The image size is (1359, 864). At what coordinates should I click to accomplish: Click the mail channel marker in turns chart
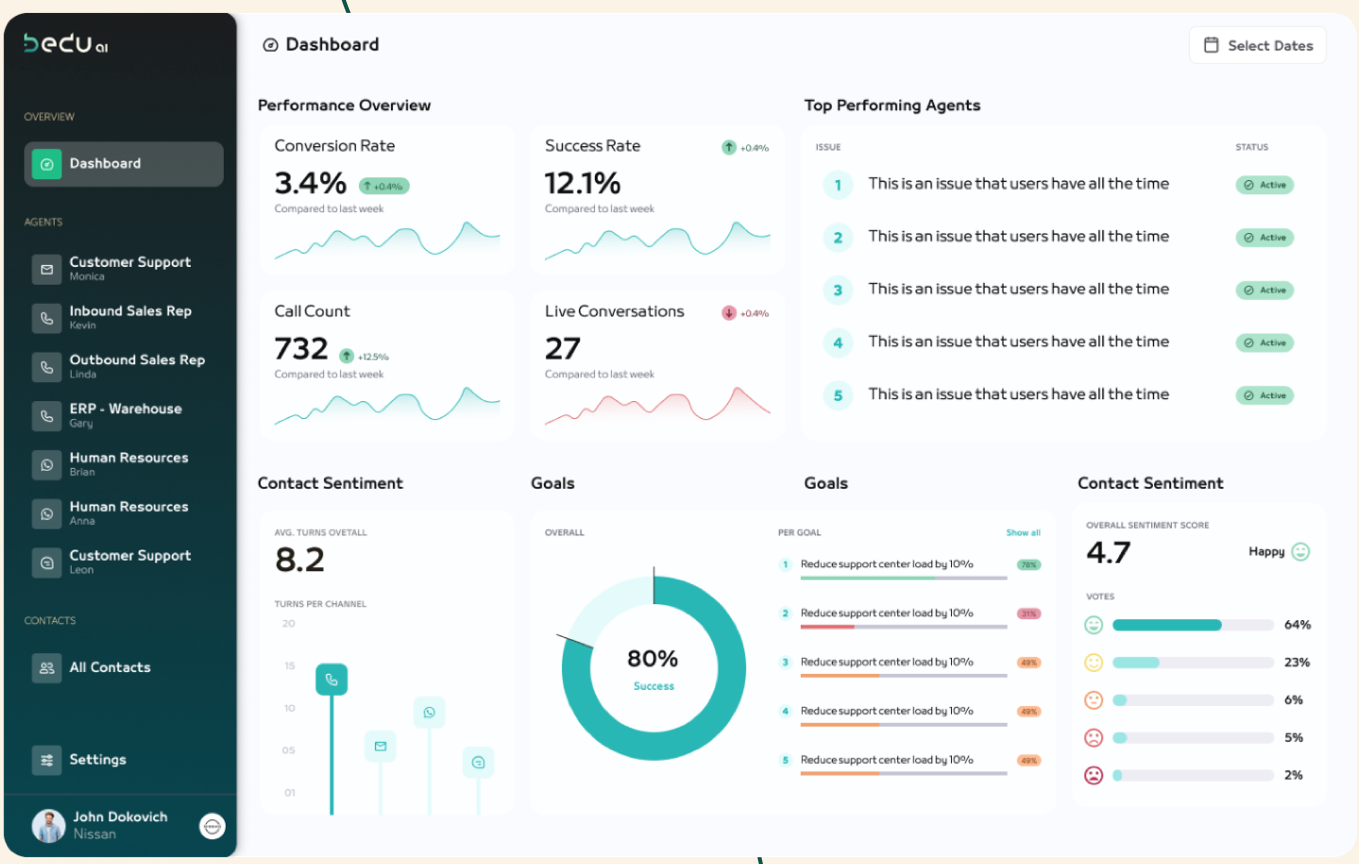pos(380,746)
